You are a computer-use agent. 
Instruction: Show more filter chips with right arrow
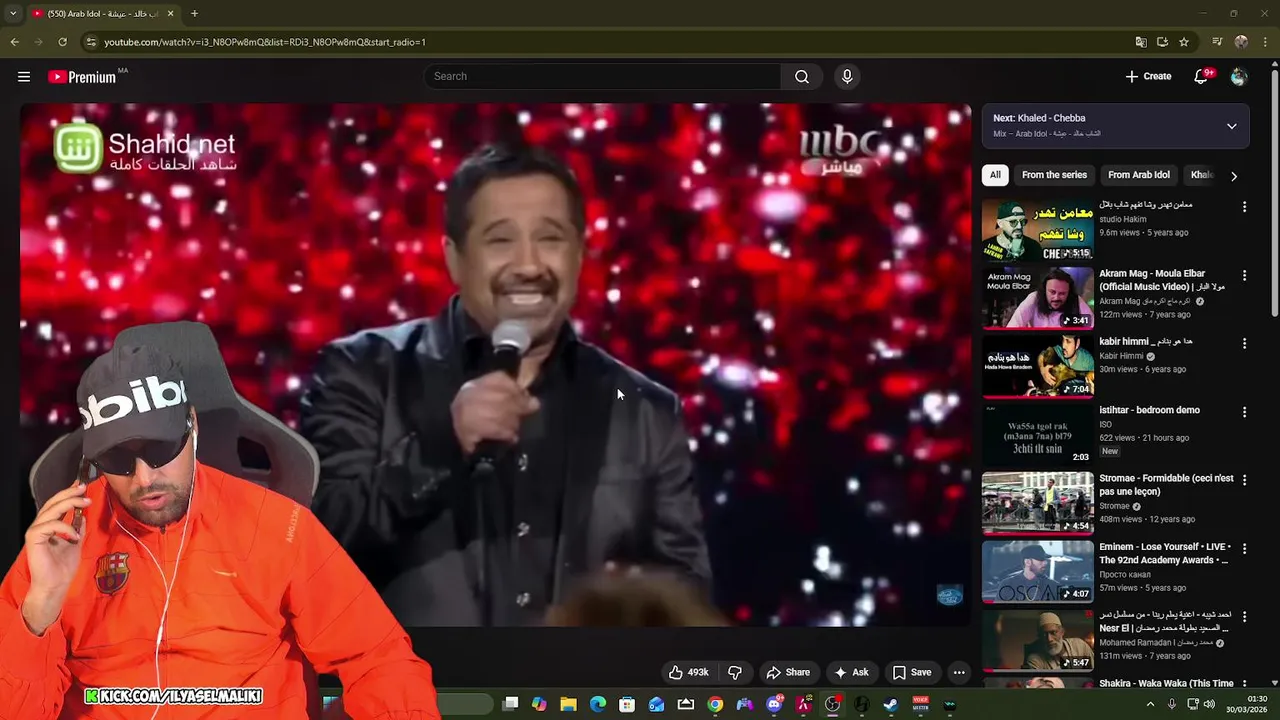[1233, 175]
